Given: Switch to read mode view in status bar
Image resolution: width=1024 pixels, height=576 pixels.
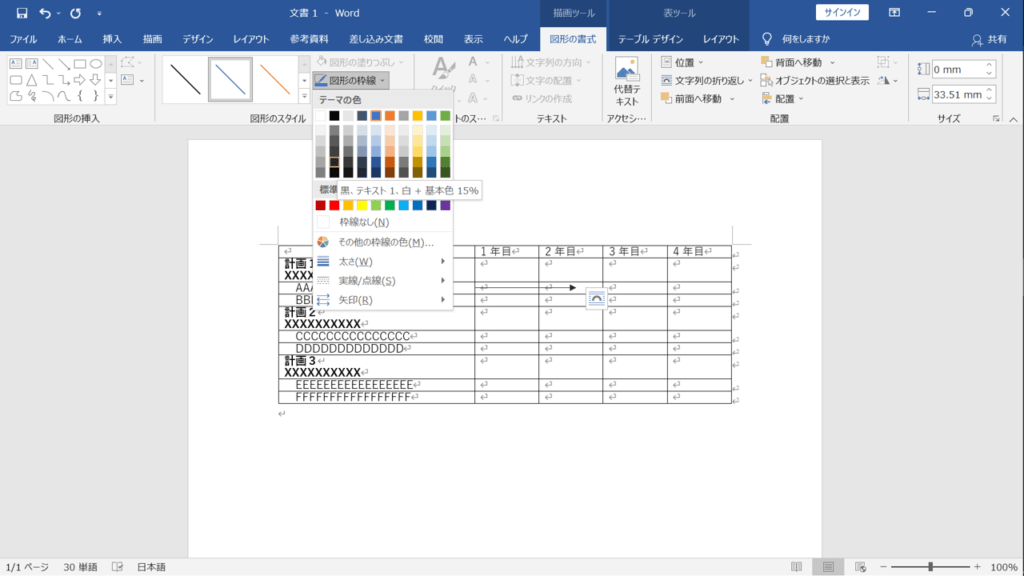Looking at the screenshot, I should 796,567.
